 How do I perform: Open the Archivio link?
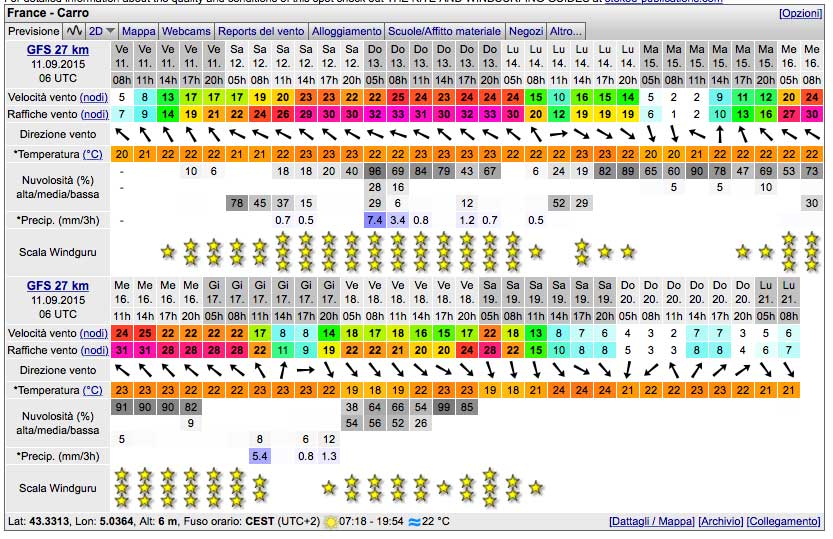pyautogui.click(x=720, y=522)
